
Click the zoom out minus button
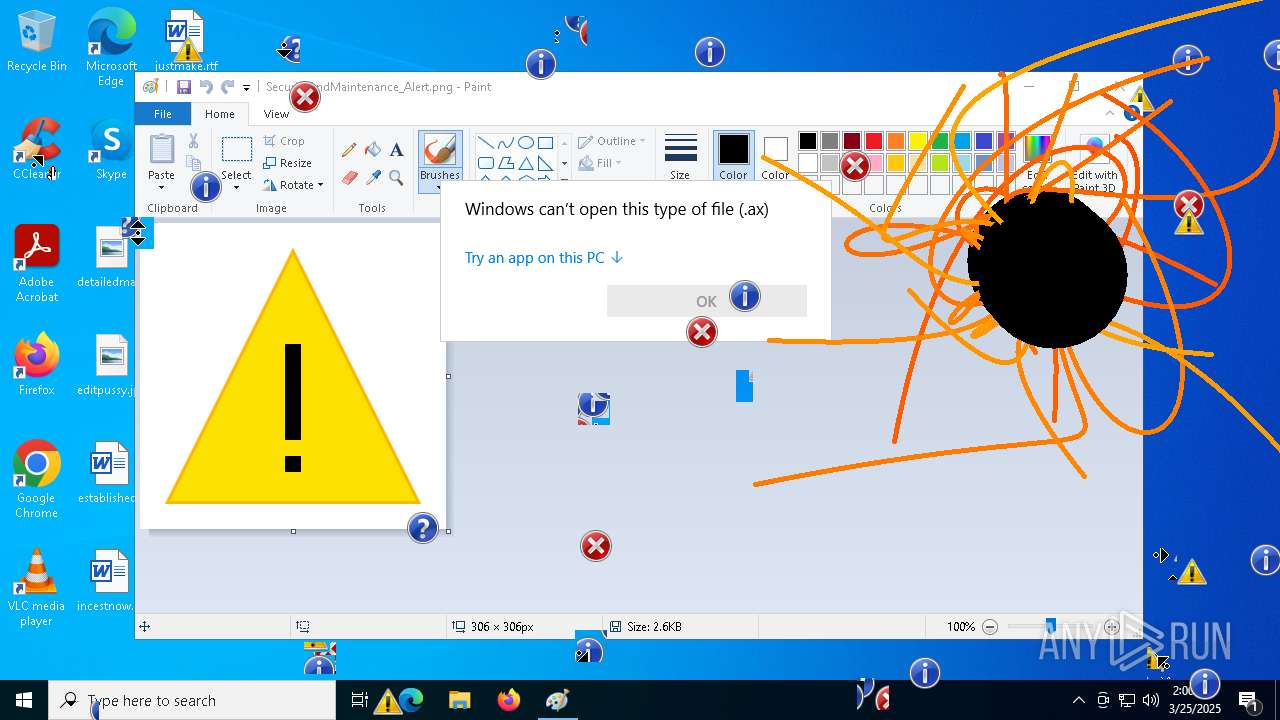(x=990, y=627)
